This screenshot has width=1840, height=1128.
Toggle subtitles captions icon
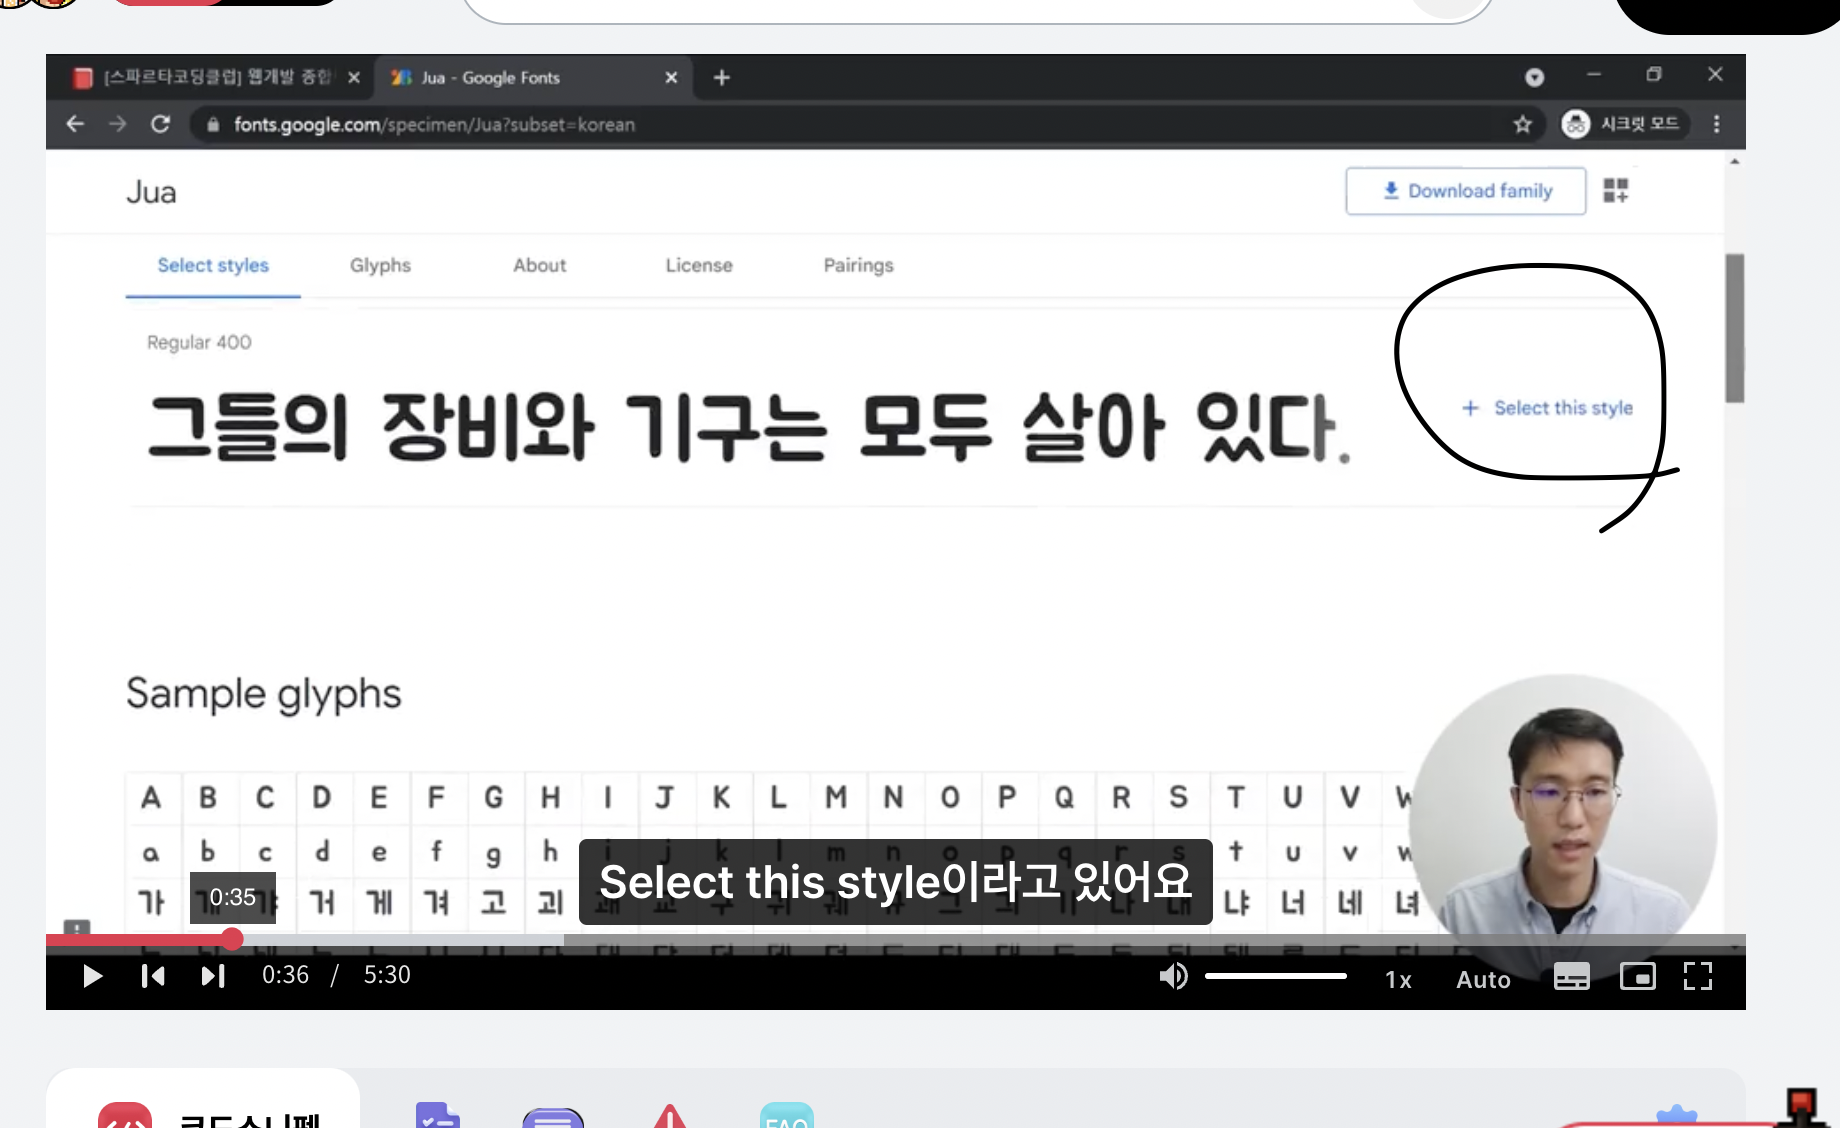click(x=1571, y=976)
